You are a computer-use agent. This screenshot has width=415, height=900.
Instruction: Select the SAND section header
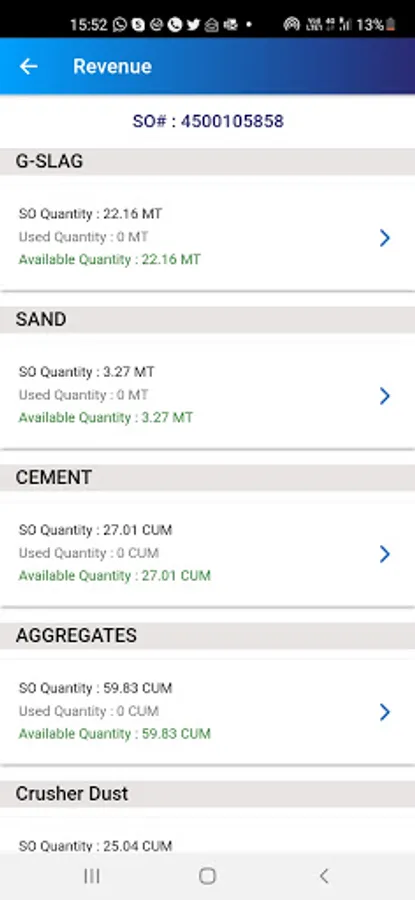207,319
